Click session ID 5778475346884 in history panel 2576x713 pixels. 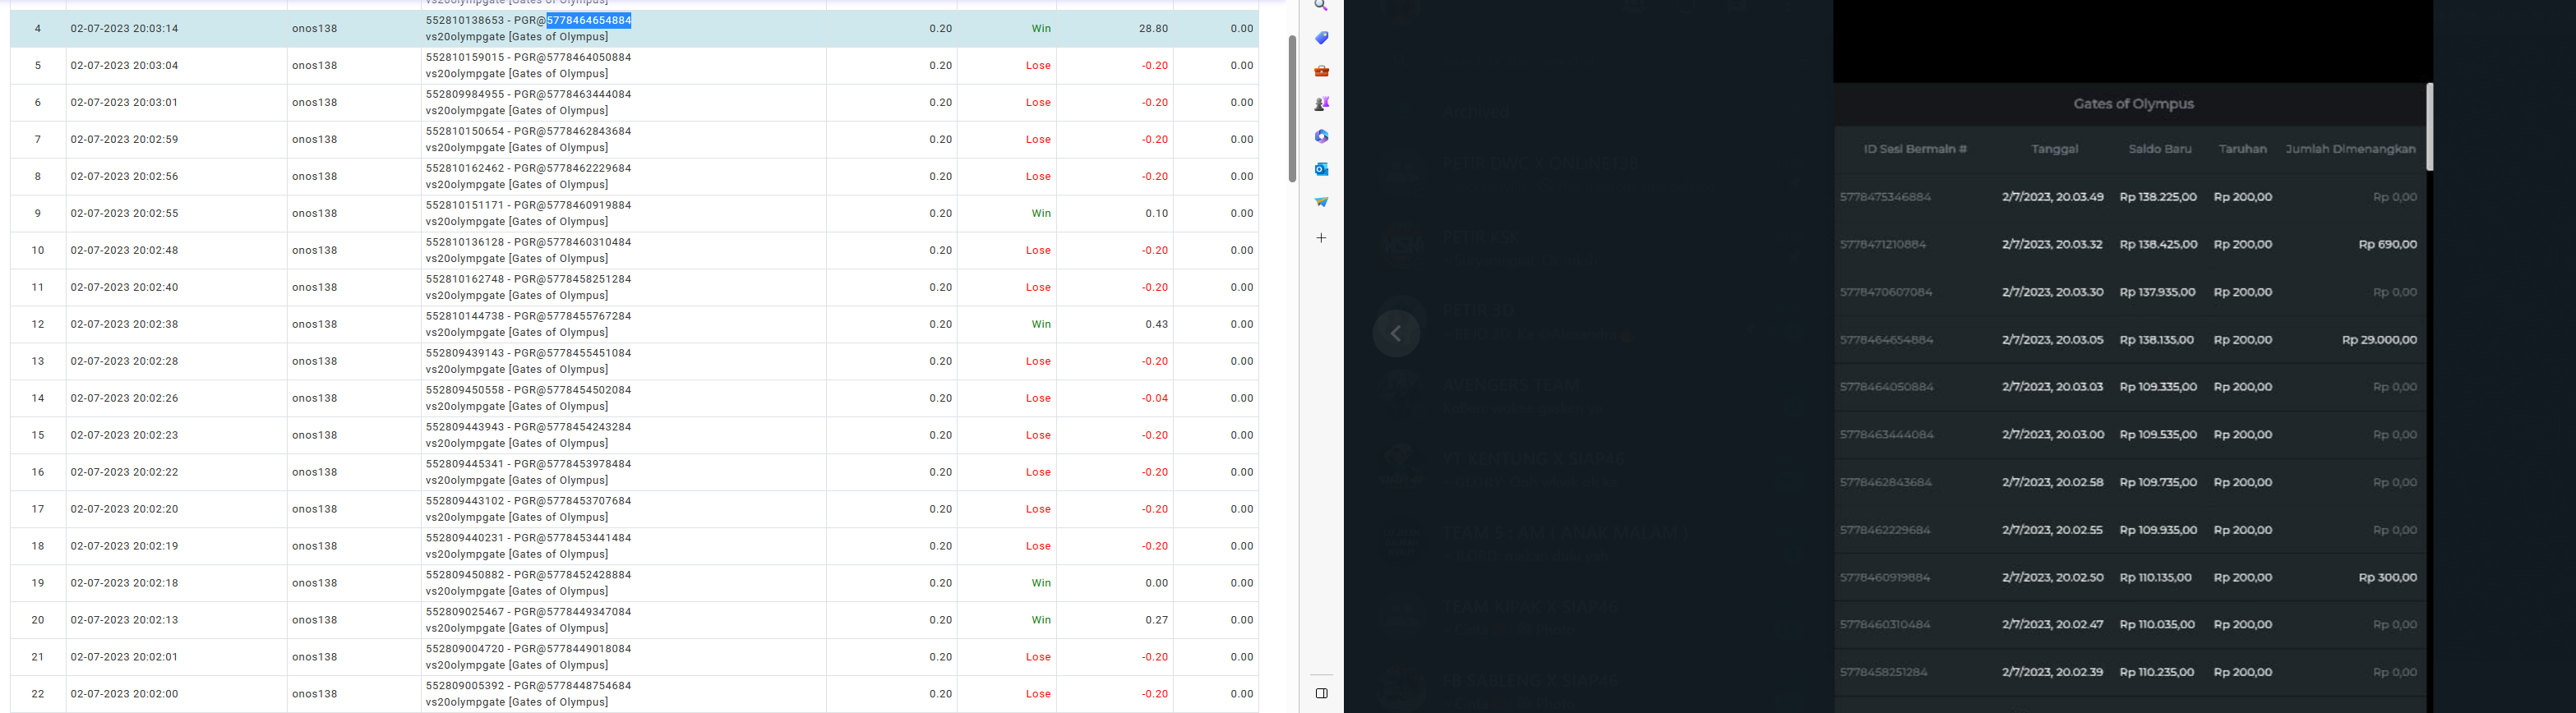click(x=1886, y=197)
